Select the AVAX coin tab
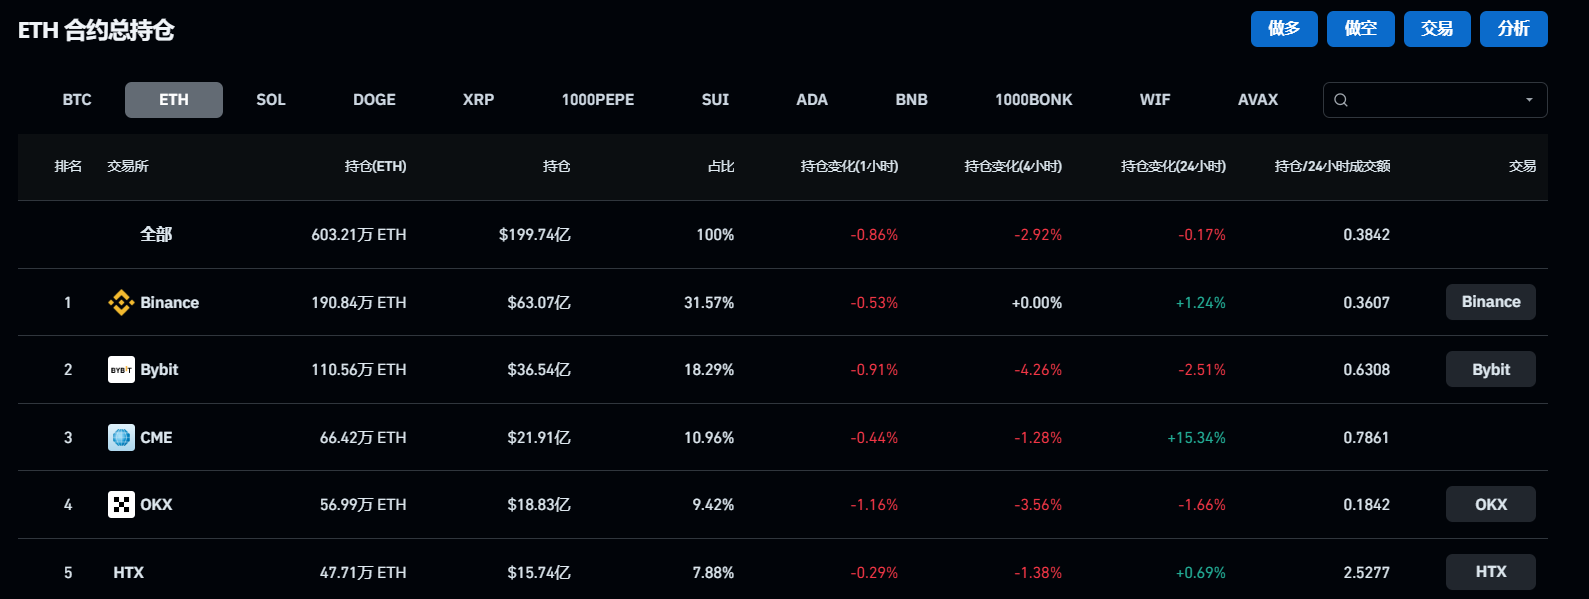Viewport: 1589px width, 599px height. pyautogui.click(x=1258, y=100)
